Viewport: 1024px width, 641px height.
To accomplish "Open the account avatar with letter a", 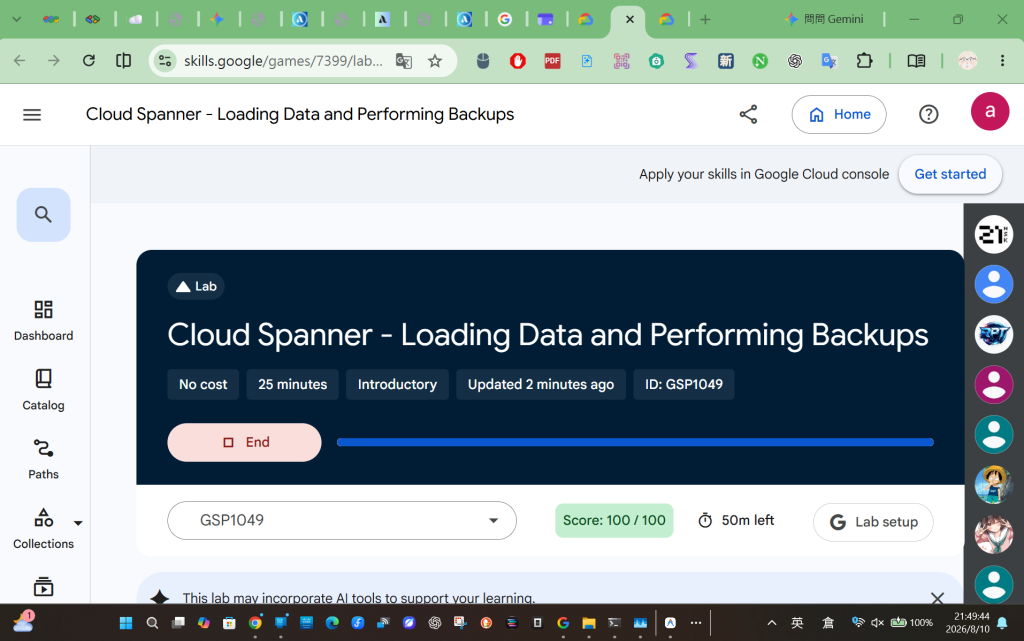I will click(x=989, y=112).
